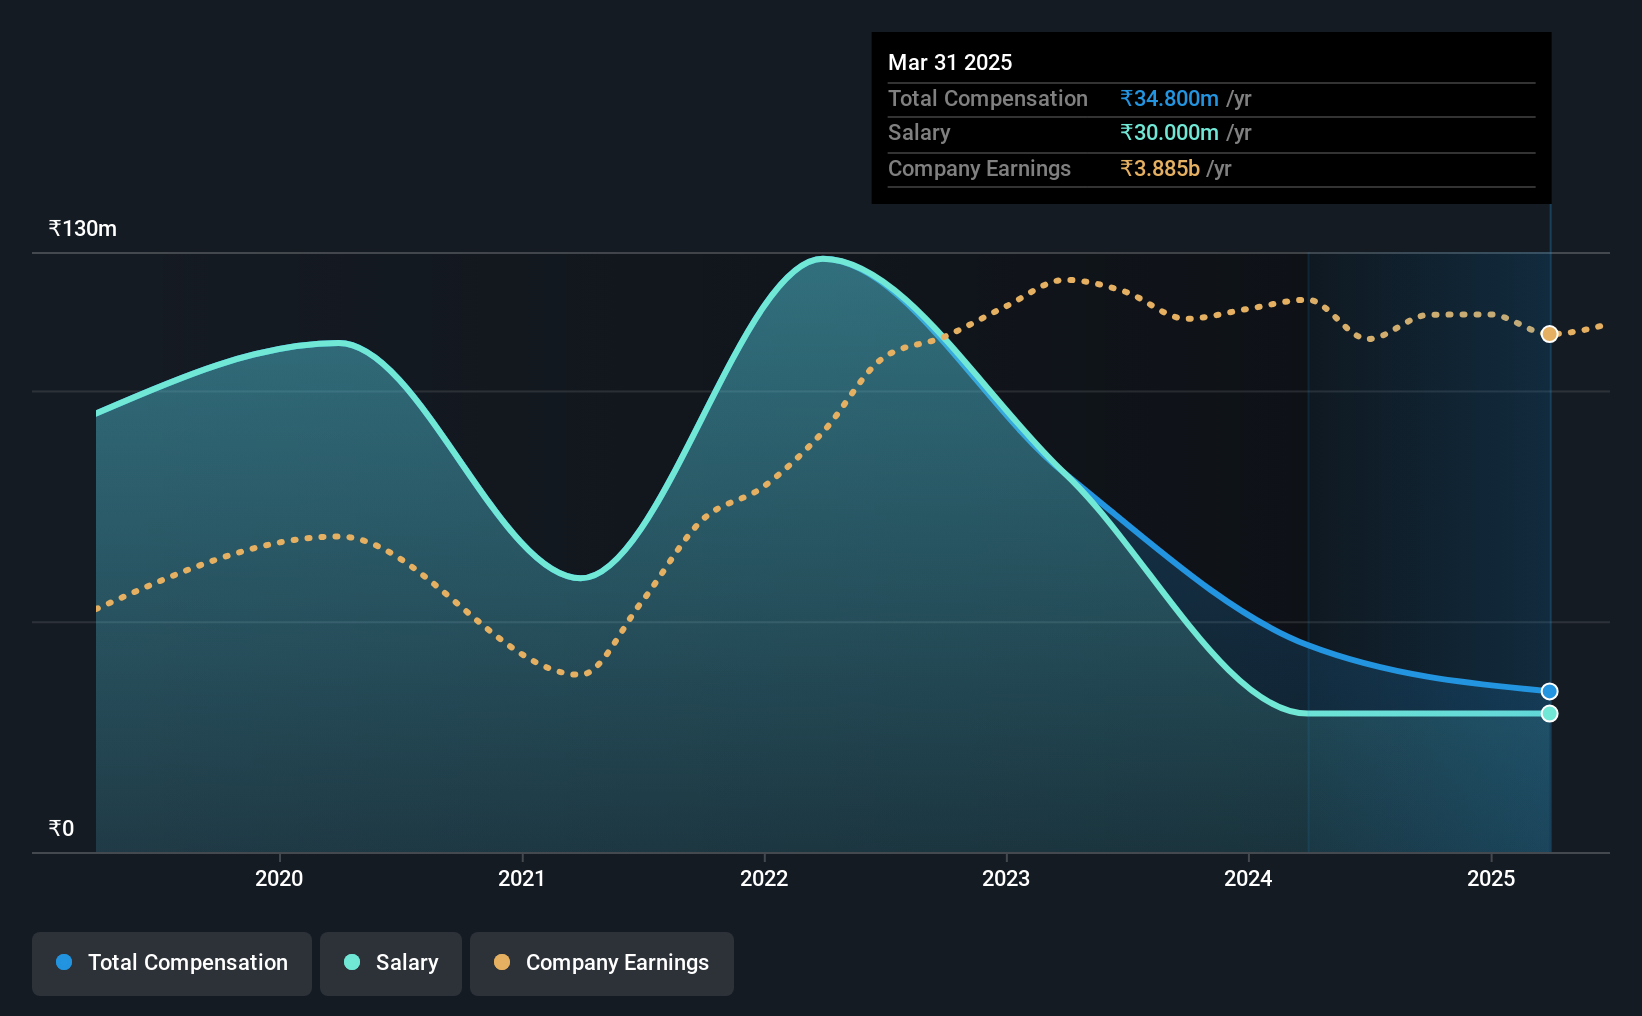Click the 2022 axis label

click(x=764, y=878)
